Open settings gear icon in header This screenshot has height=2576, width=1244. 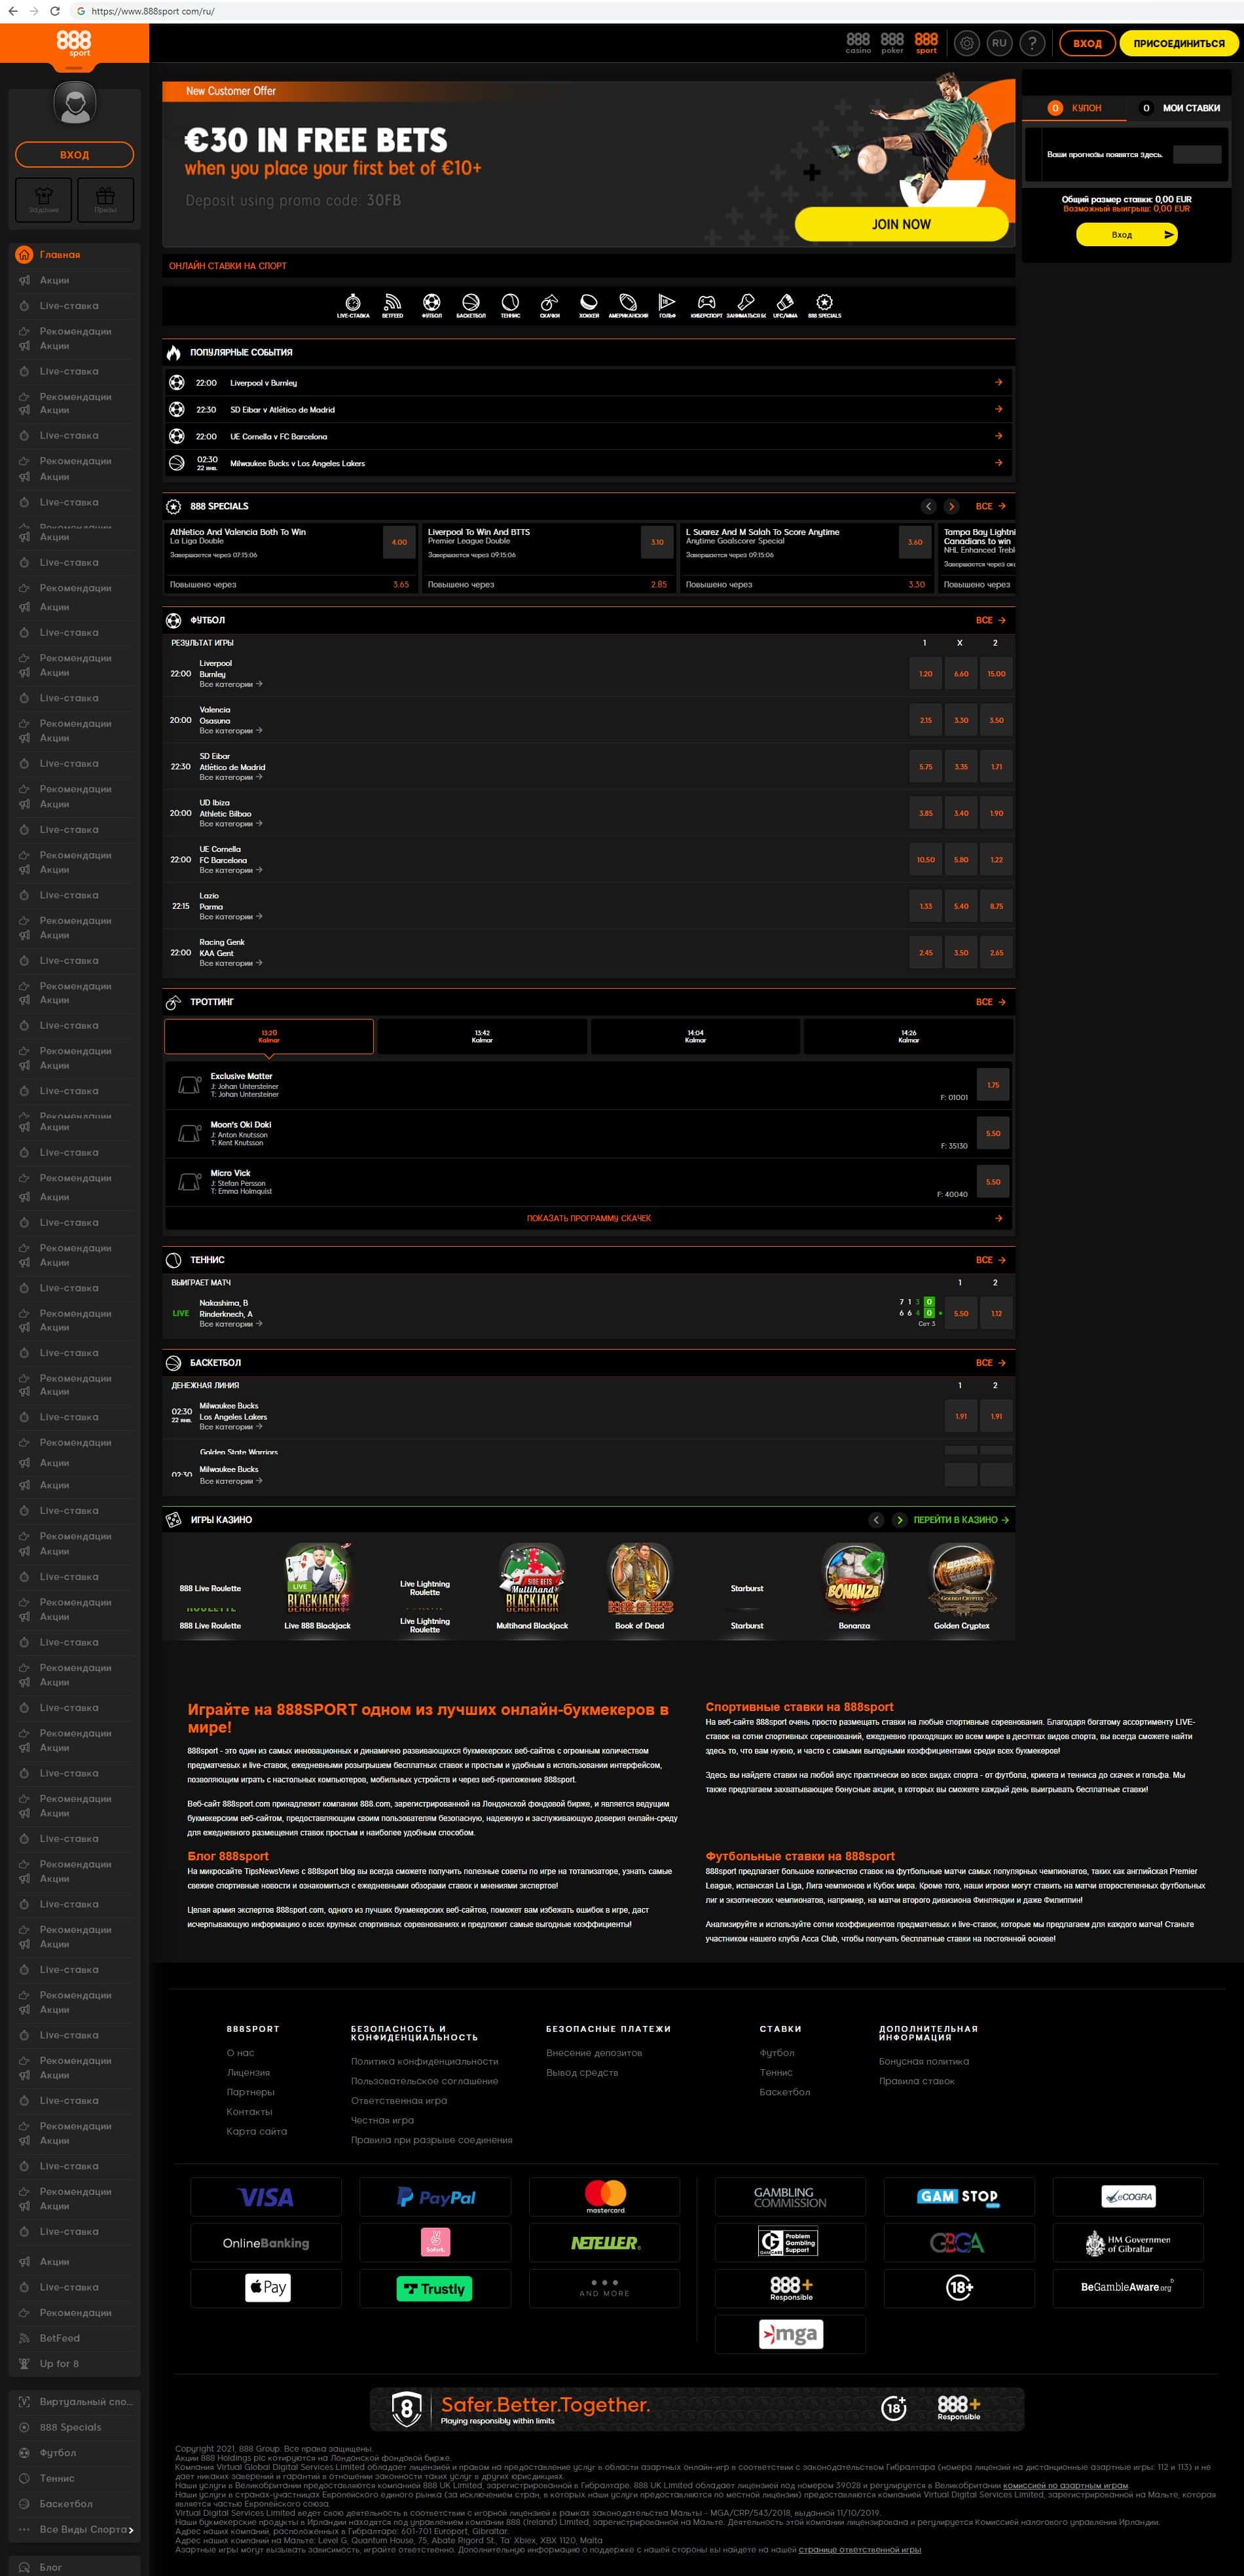click(966, 43)
